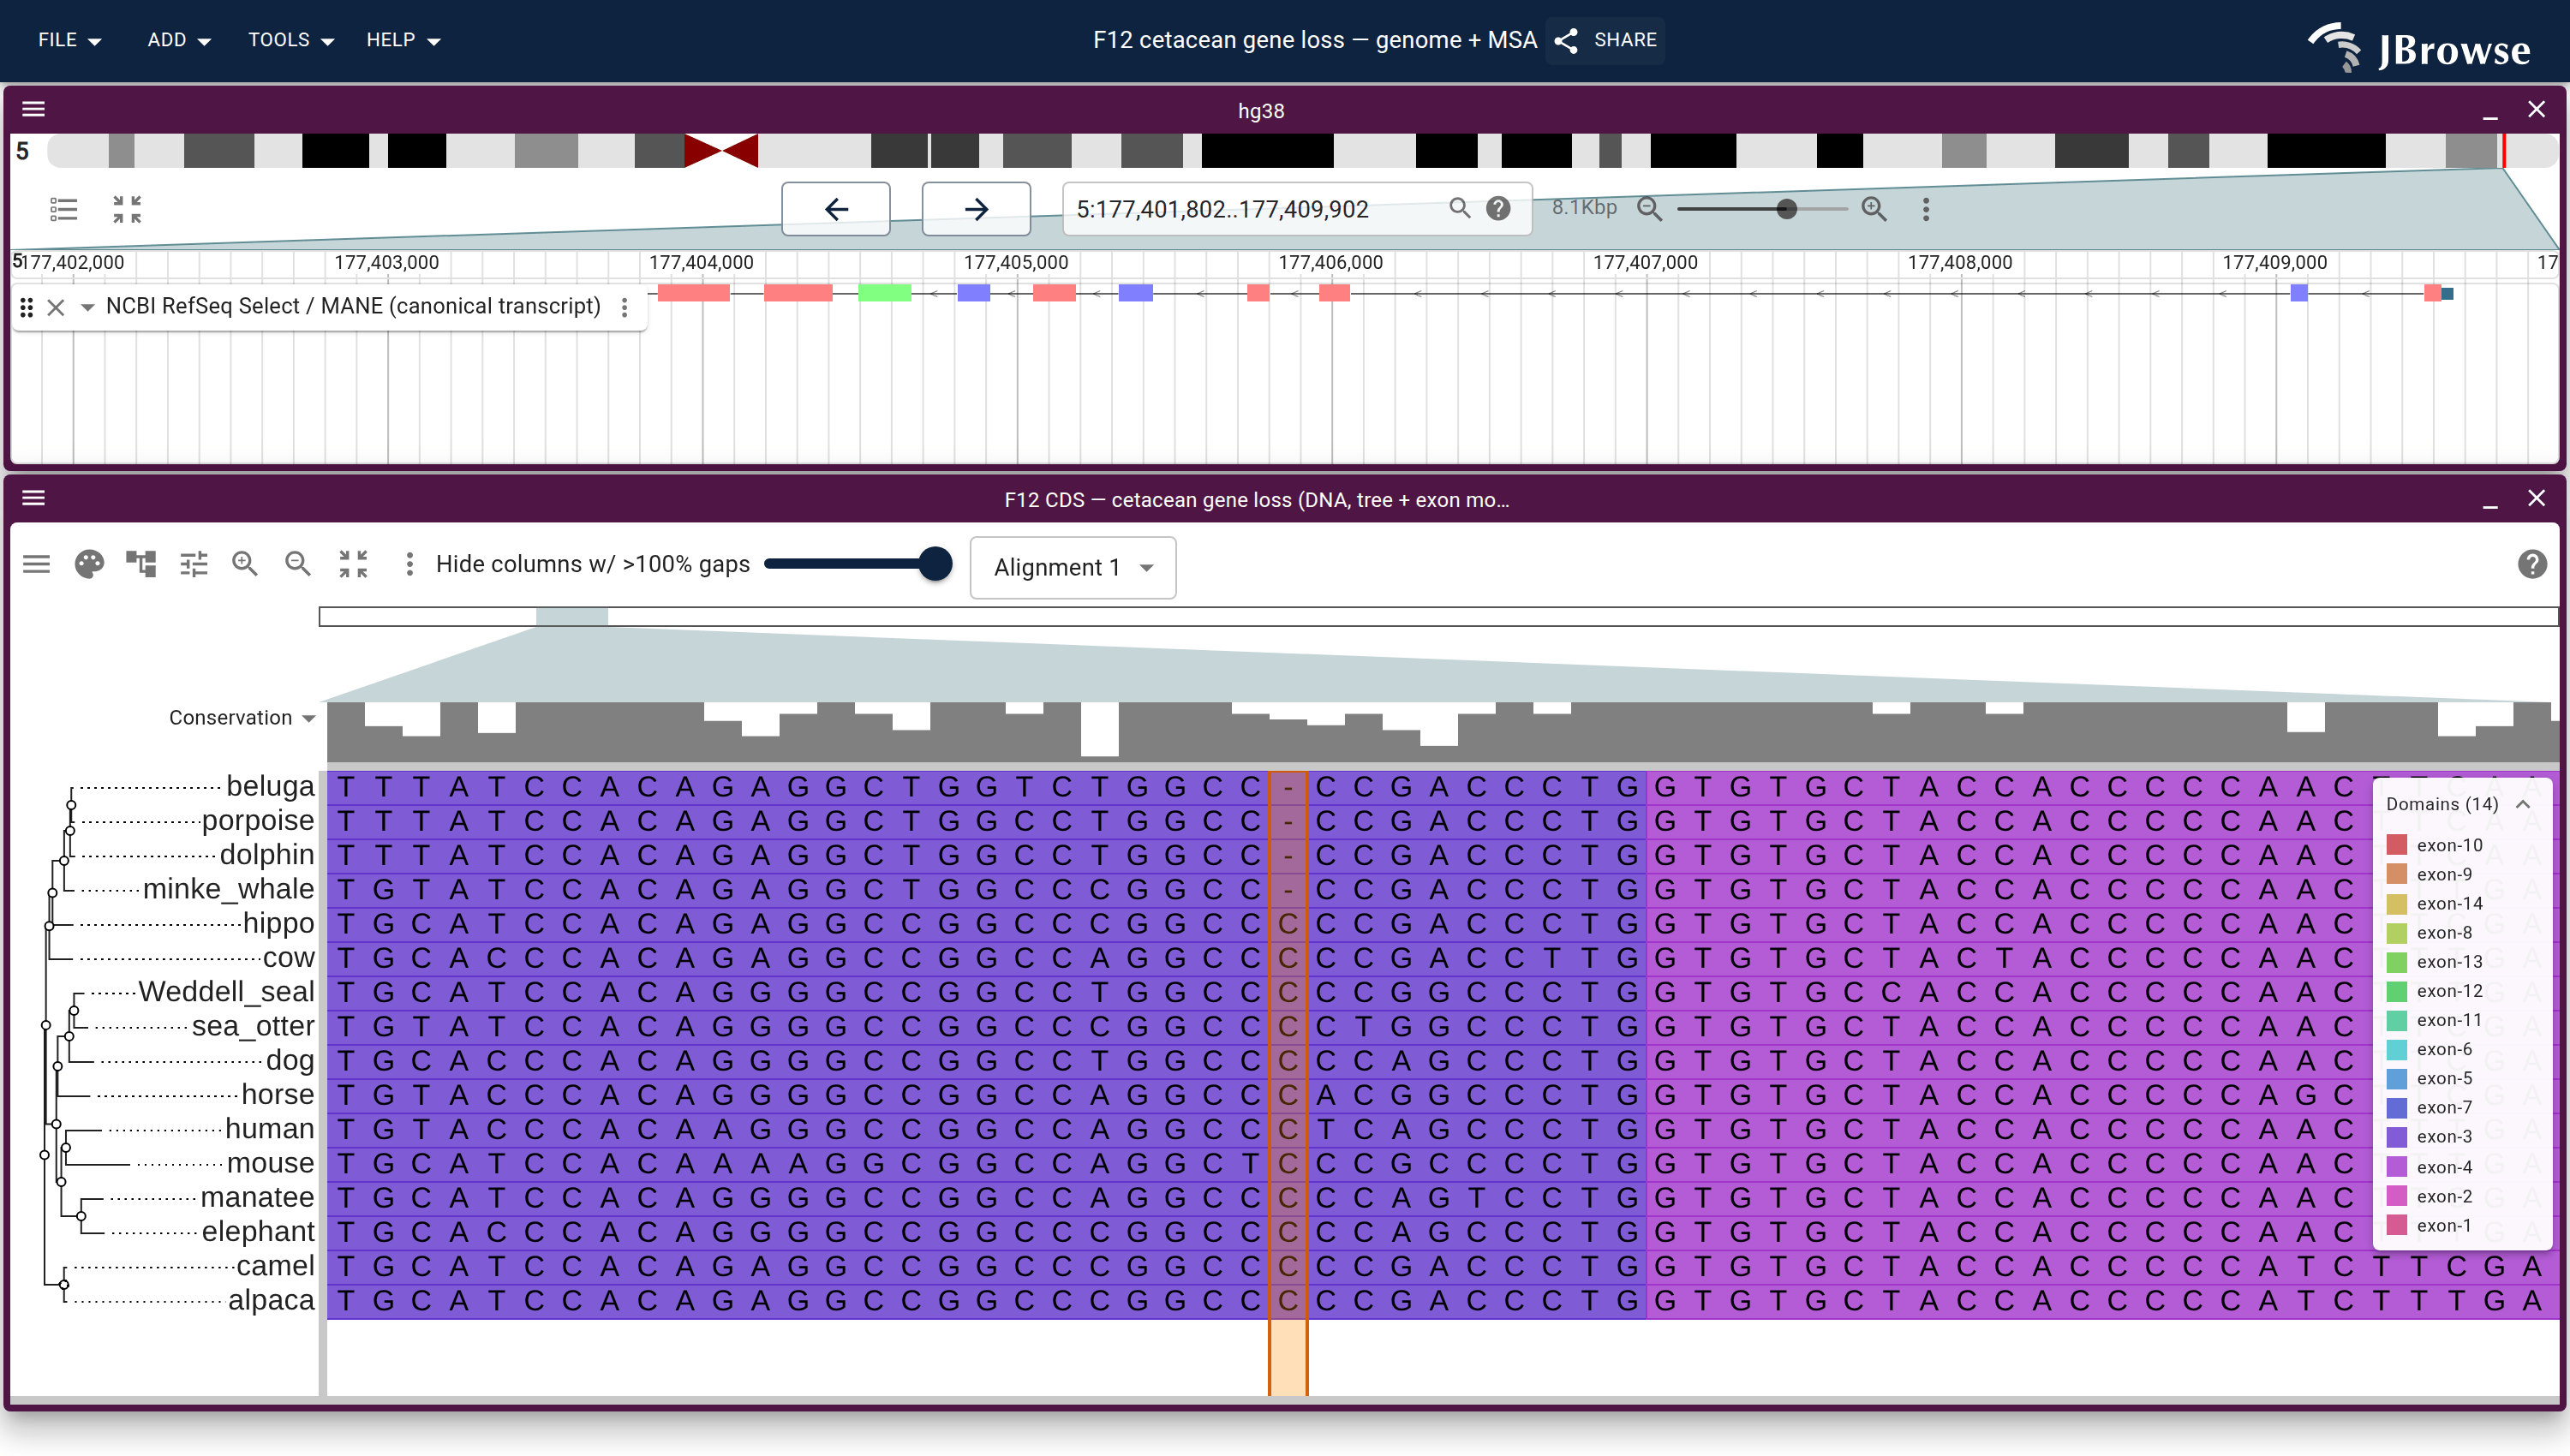Zoom out the hg38 genome view
Screen dimensions: 2570x1456
(x=1650, y=208)
